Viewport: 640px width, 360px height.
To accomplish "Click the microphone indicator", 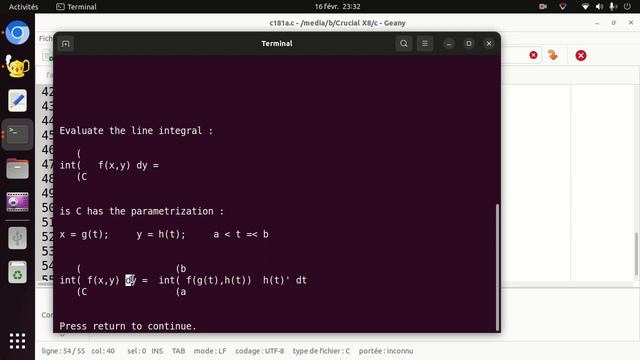I will click(x=613, y=7).
